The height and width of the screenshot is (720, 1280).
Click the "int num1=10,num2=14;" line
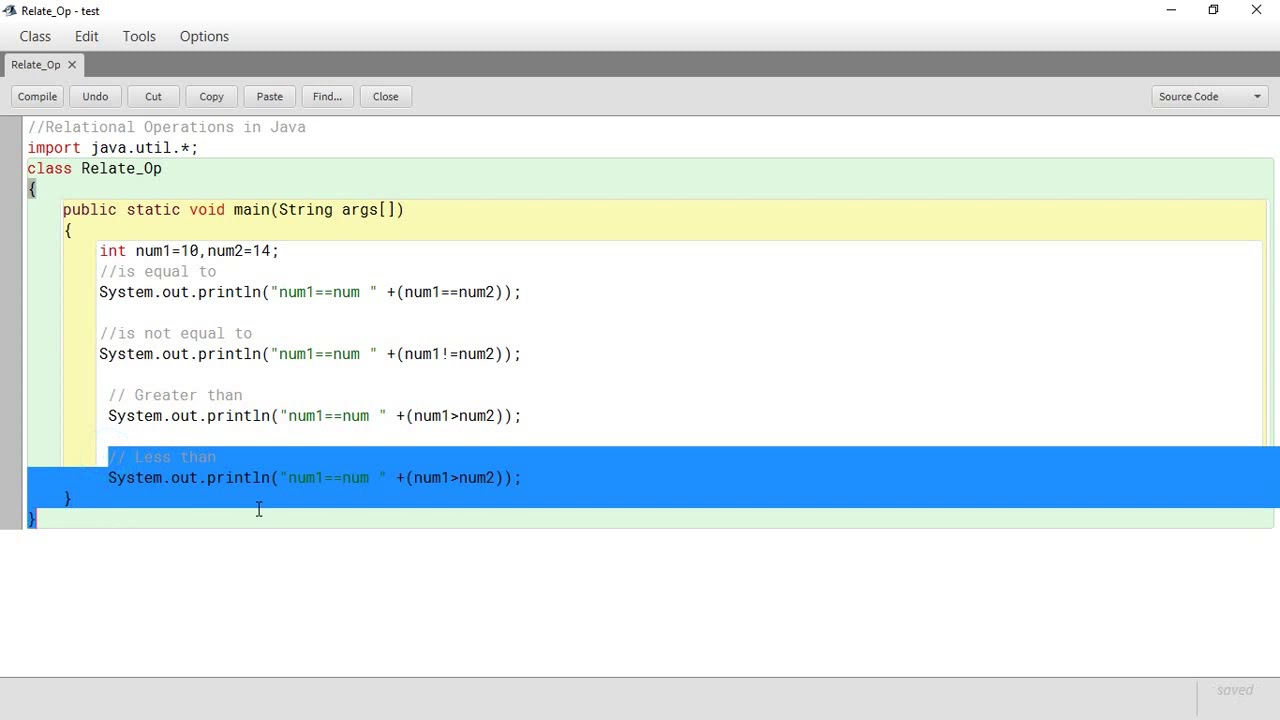(x=189, y=251)
